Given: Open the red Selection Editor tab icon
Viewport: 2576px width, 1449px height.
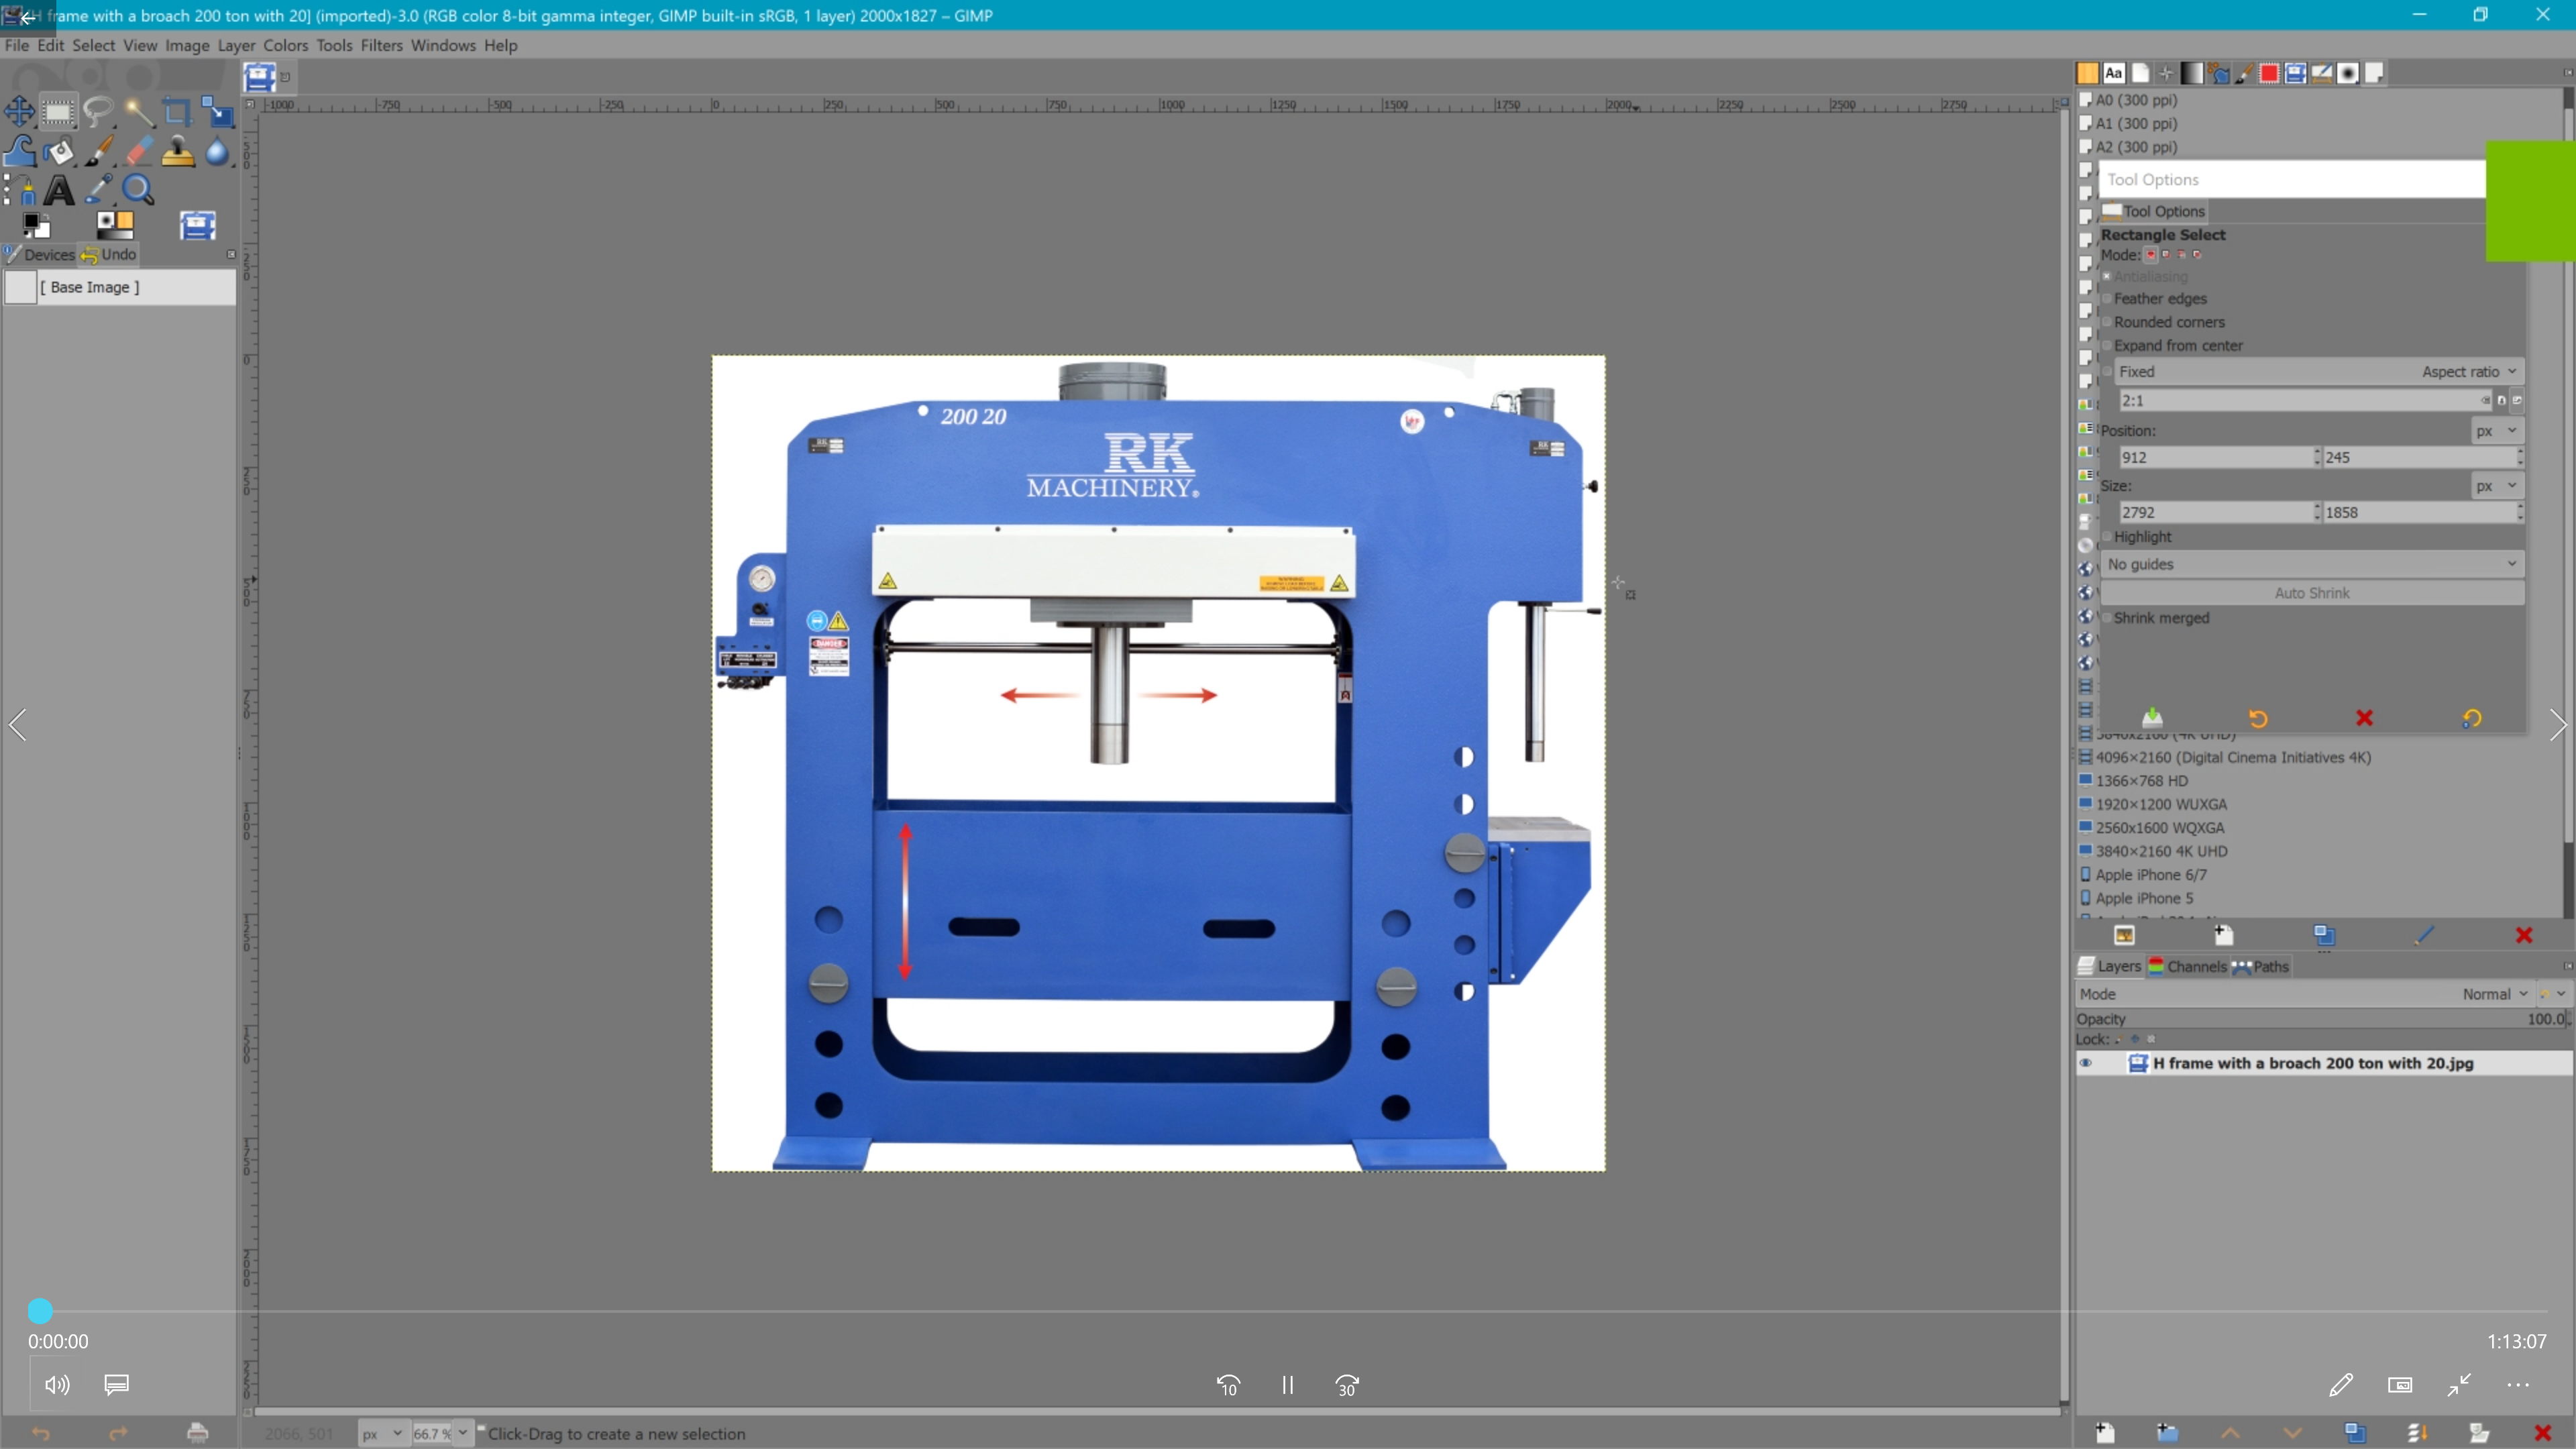Looking at the screenshot, I should tap(2269, 73).
